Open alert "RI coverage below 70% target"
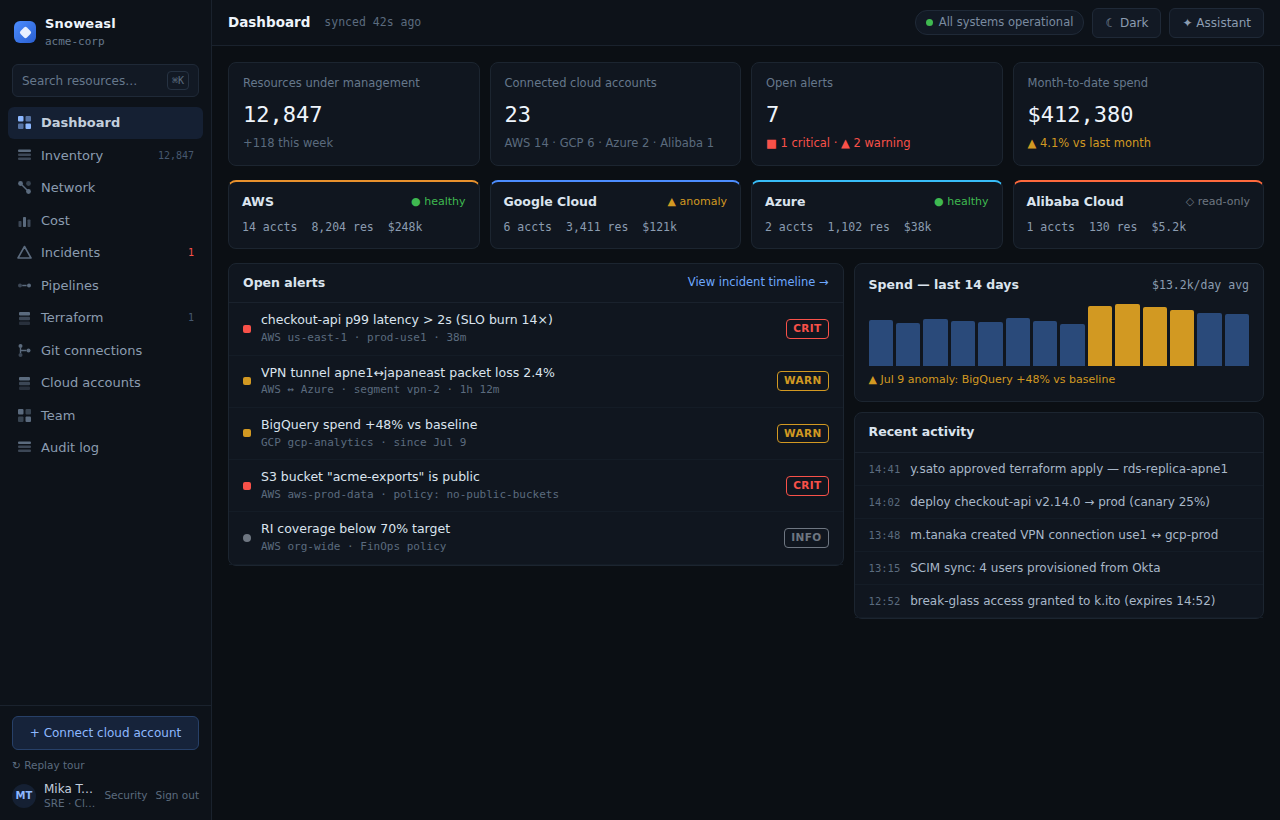The height and width of the screenshot is (820, 1280). 536,538
